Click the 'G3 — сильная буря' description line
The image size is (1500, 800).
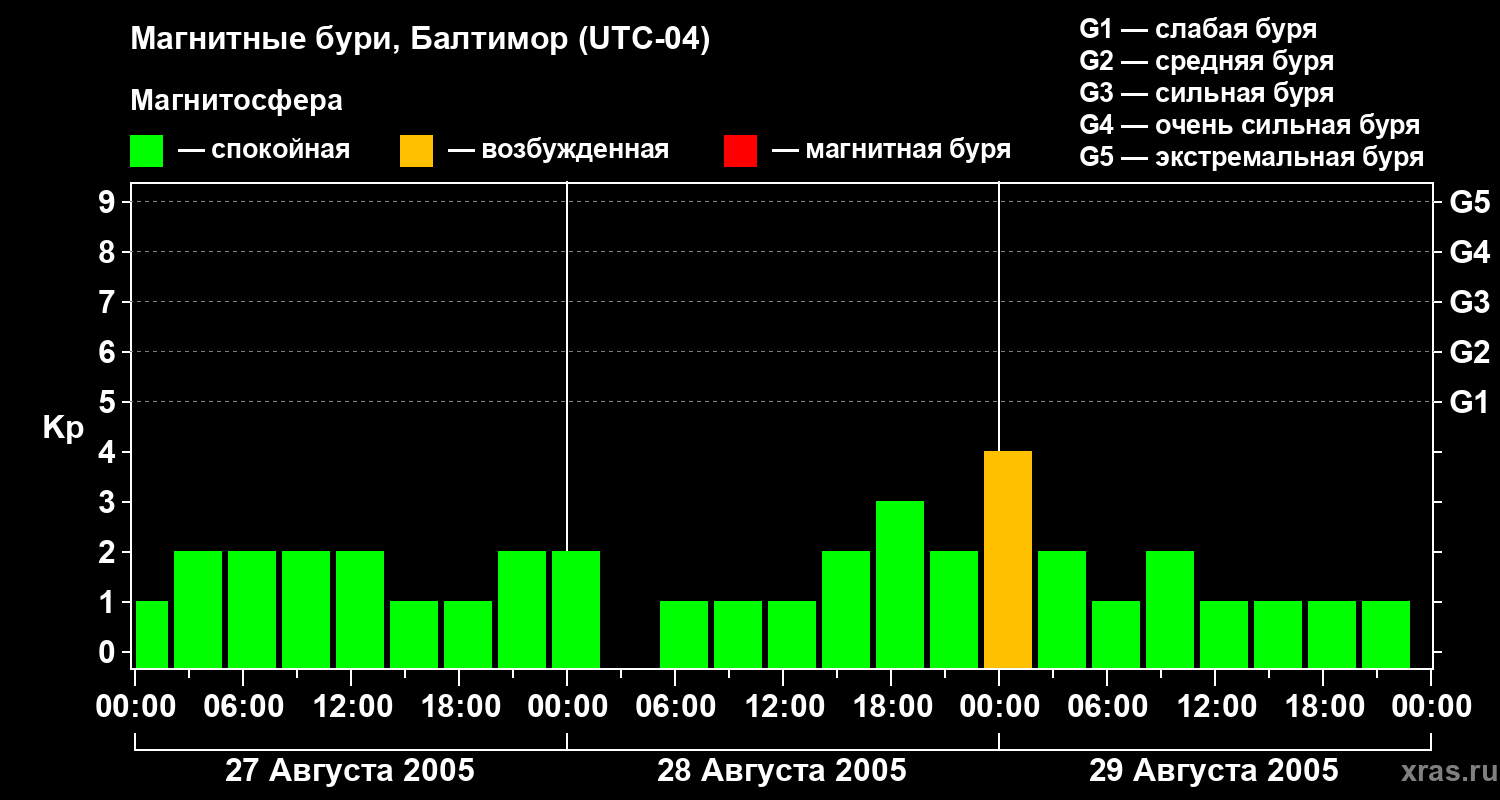tap(1206, 93)
